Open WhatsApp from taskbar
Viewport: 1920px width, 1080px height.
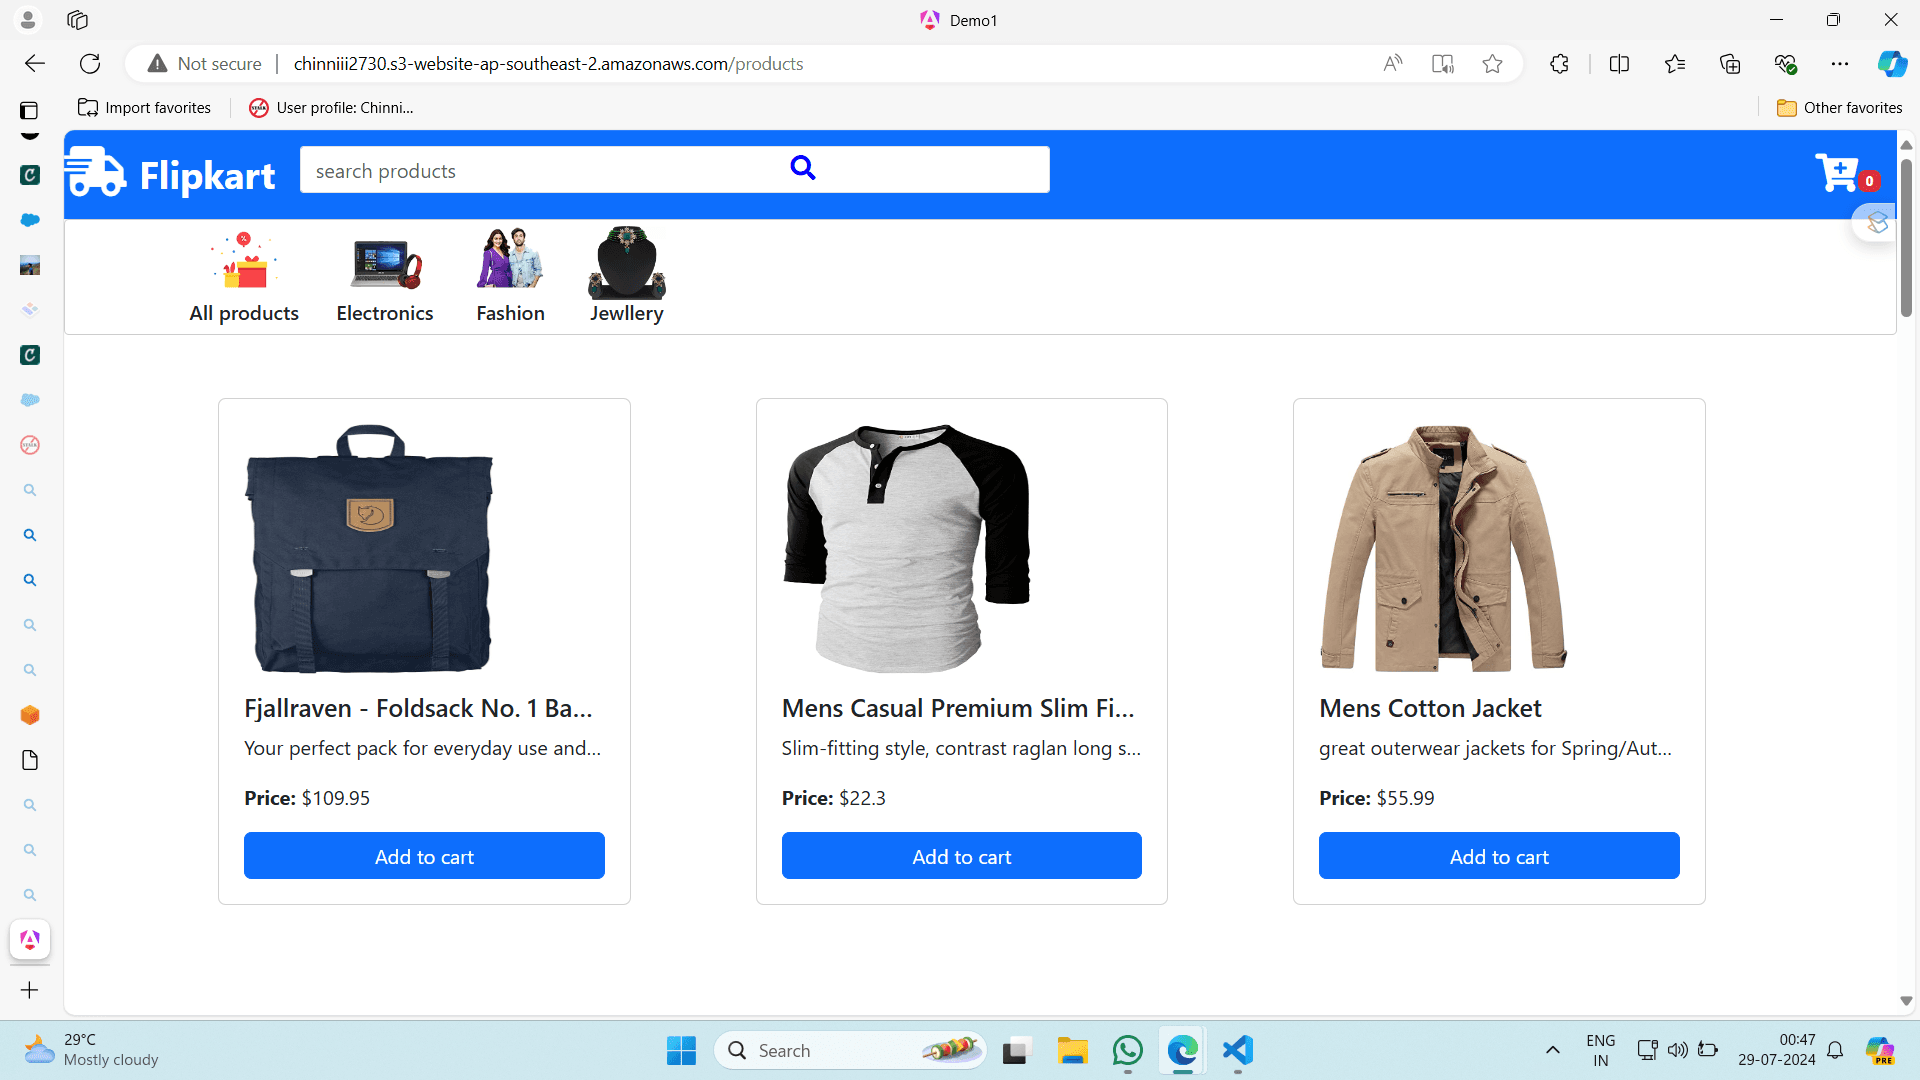[1127, 1050]
